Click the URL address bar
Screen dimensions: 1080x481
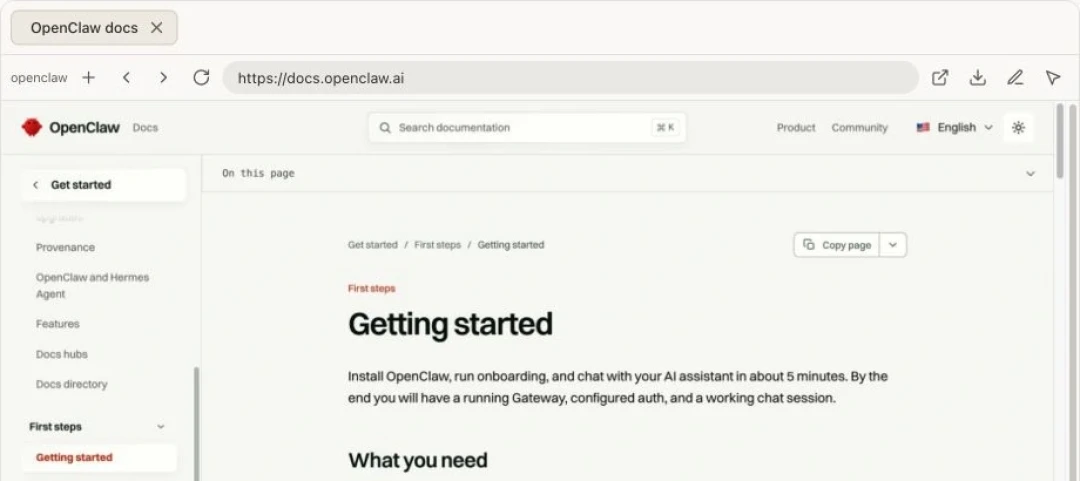point(570,78)
